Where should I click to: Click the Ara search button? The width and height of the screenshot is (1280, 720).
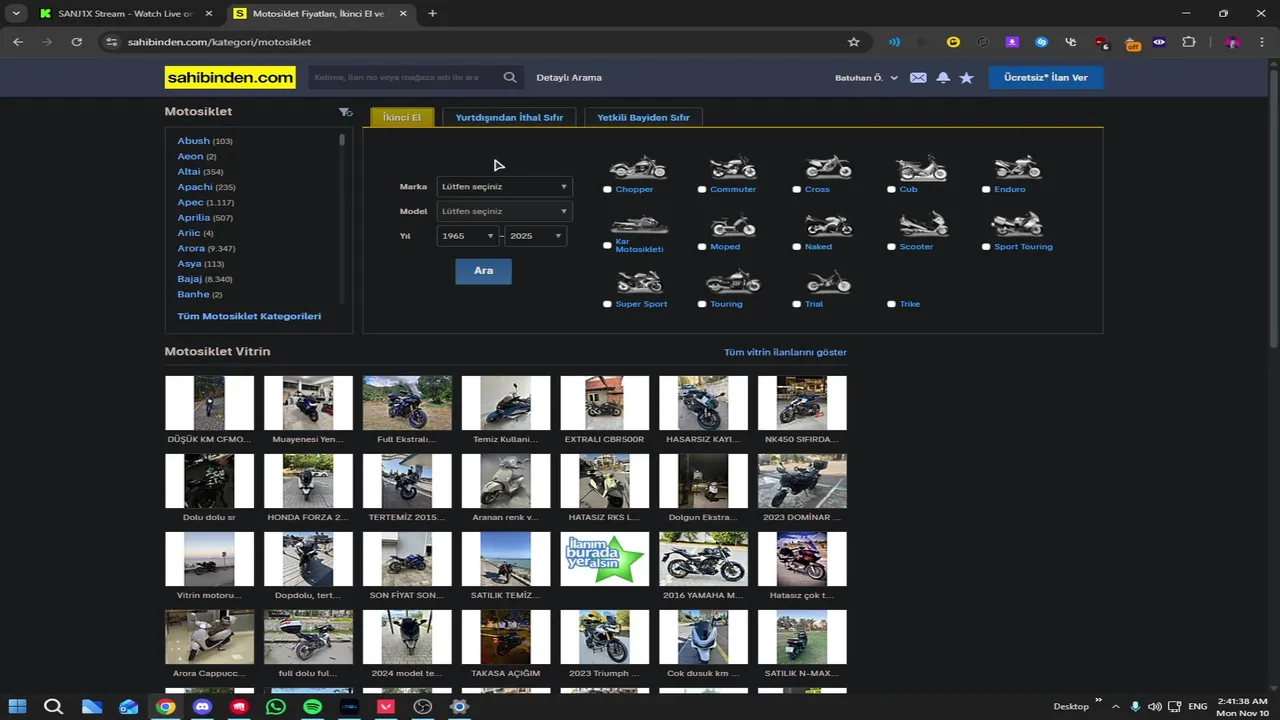483,271
